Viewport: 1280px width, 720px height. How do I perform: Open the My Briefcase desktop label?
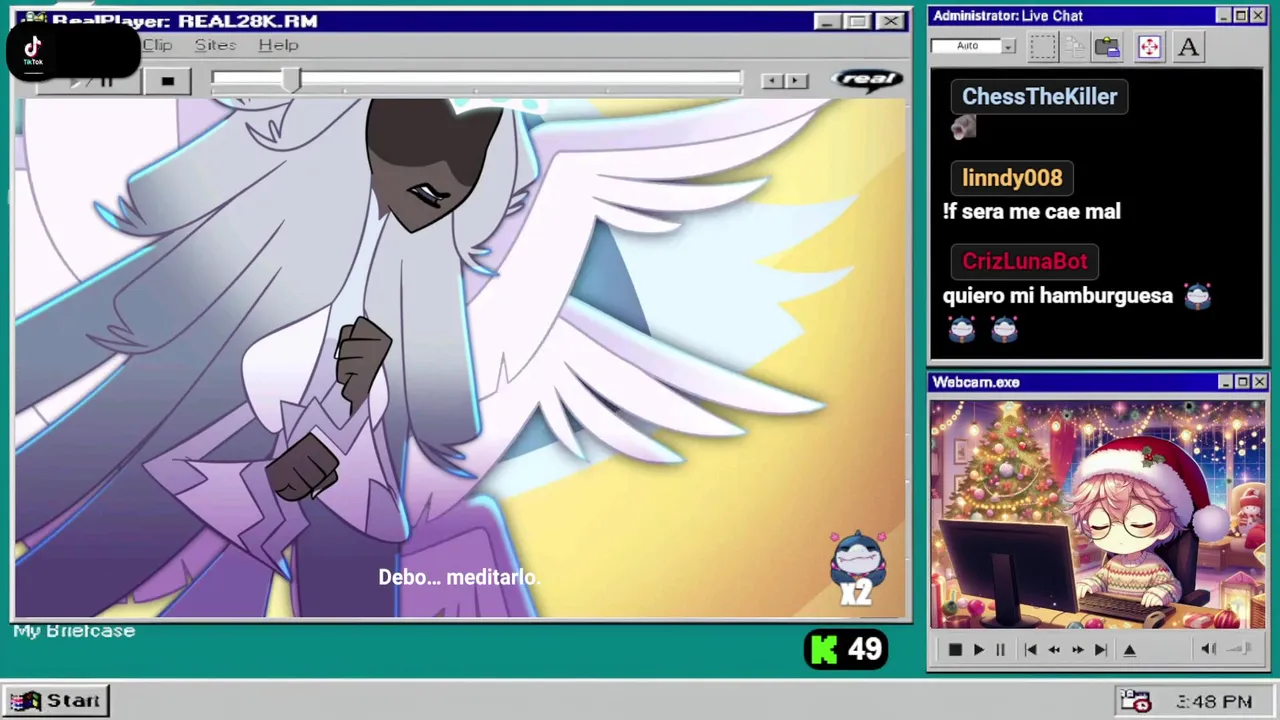point(74,631)
